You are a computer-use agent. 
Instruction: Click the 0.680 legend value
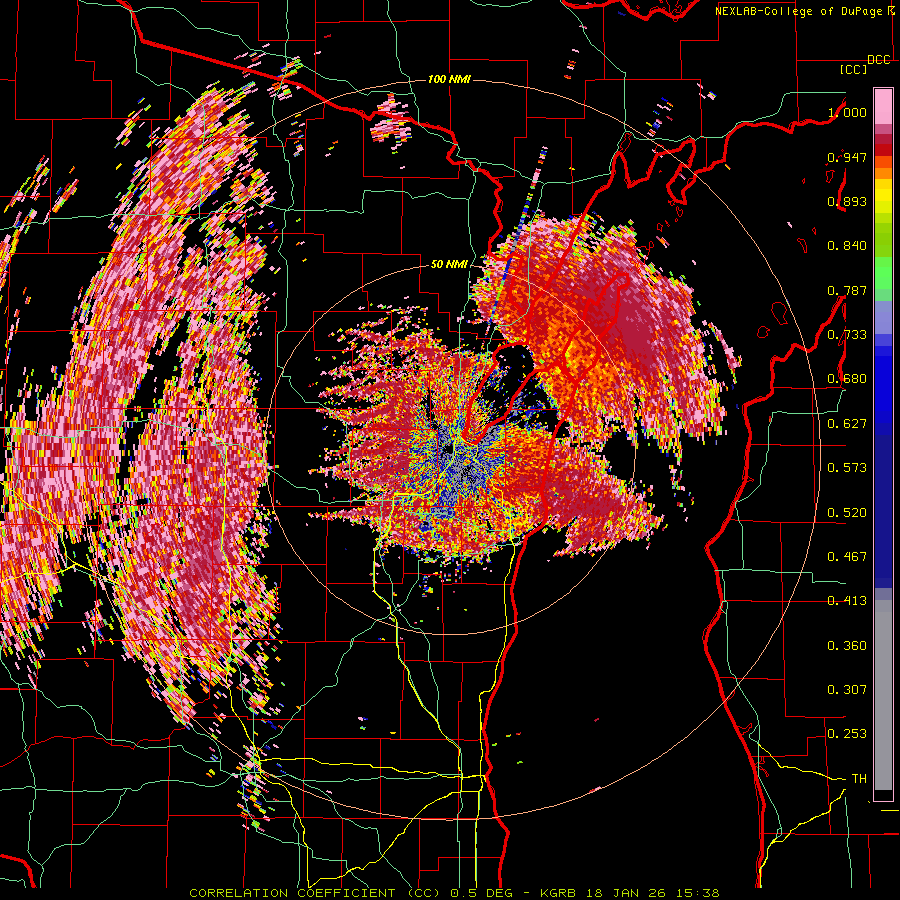click(x=847, y=379)
